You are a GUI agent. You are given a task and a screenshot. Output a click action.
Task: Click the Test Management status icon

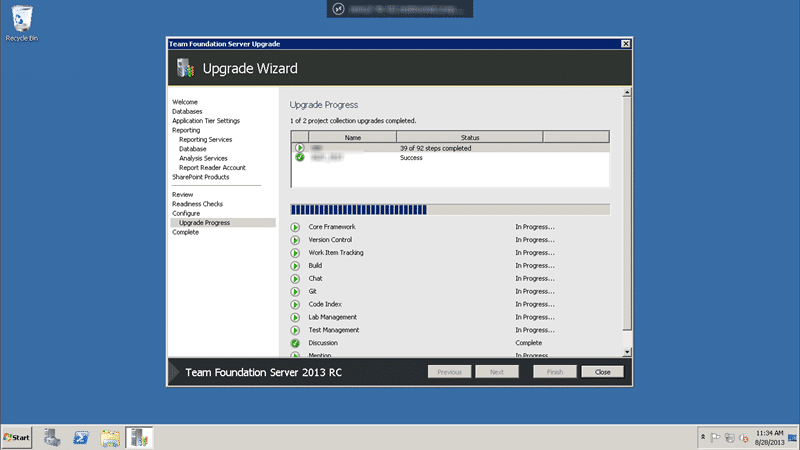click(x=295, y=331)
